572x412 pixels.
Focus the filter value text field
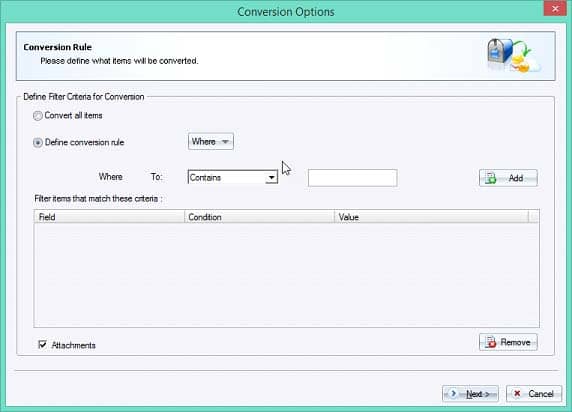(352, 178)
